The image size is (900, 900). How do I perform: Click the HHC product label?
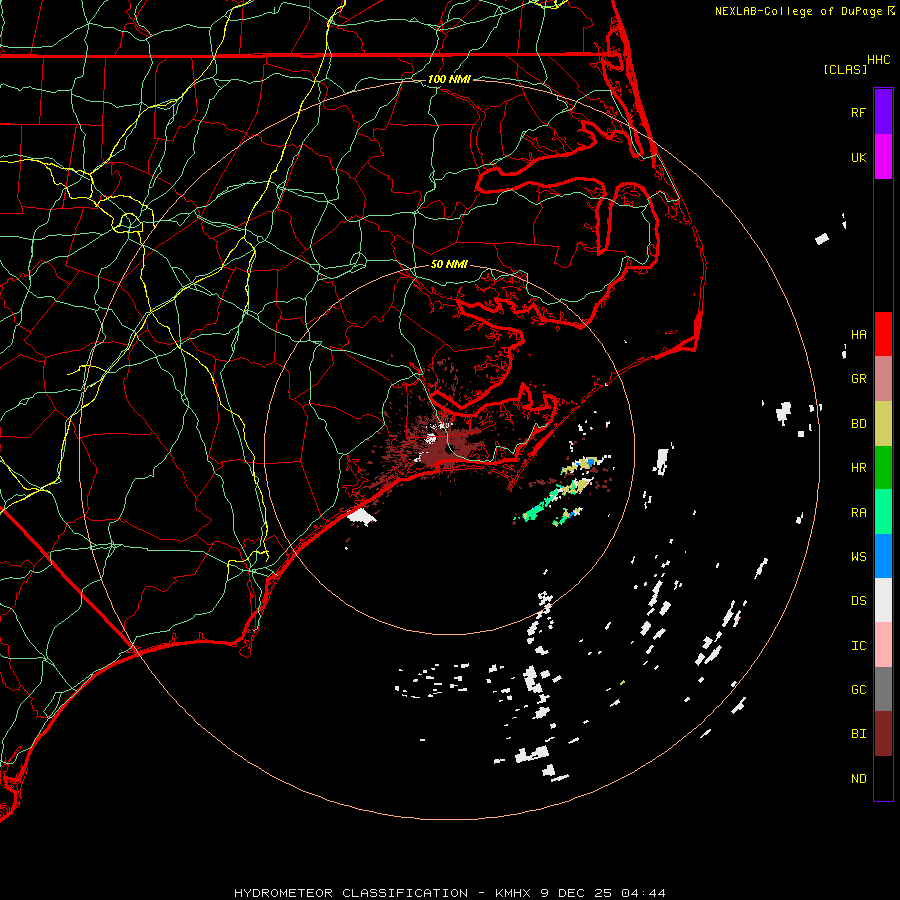pyautogui.click(x=879, y=60)
